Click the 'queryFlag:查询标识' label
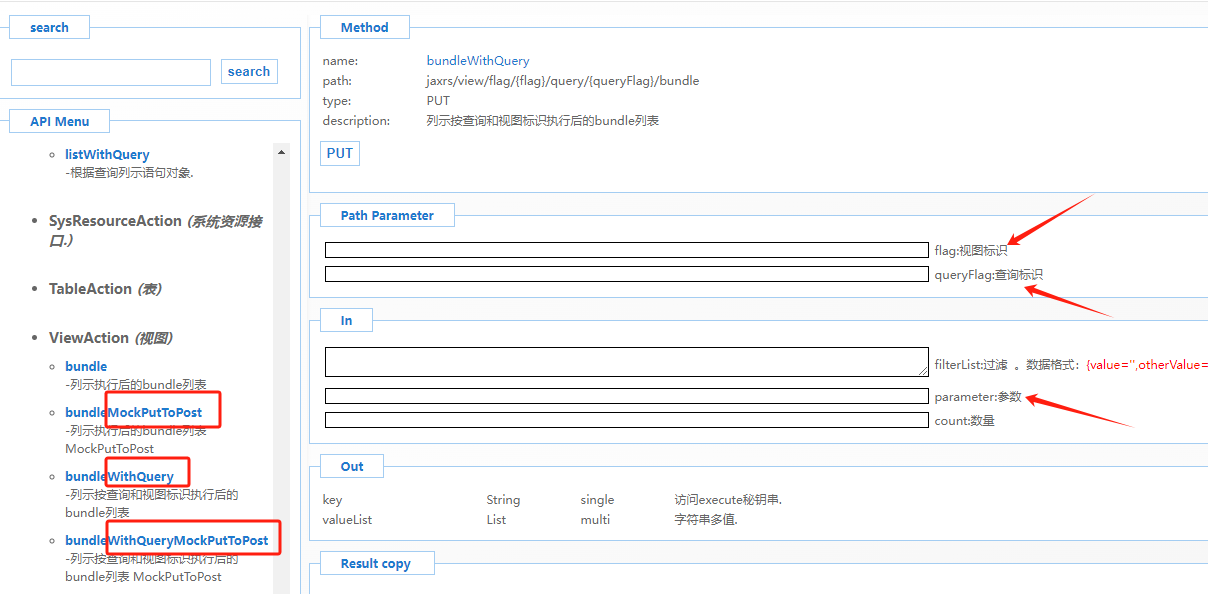 coord(989,275)
